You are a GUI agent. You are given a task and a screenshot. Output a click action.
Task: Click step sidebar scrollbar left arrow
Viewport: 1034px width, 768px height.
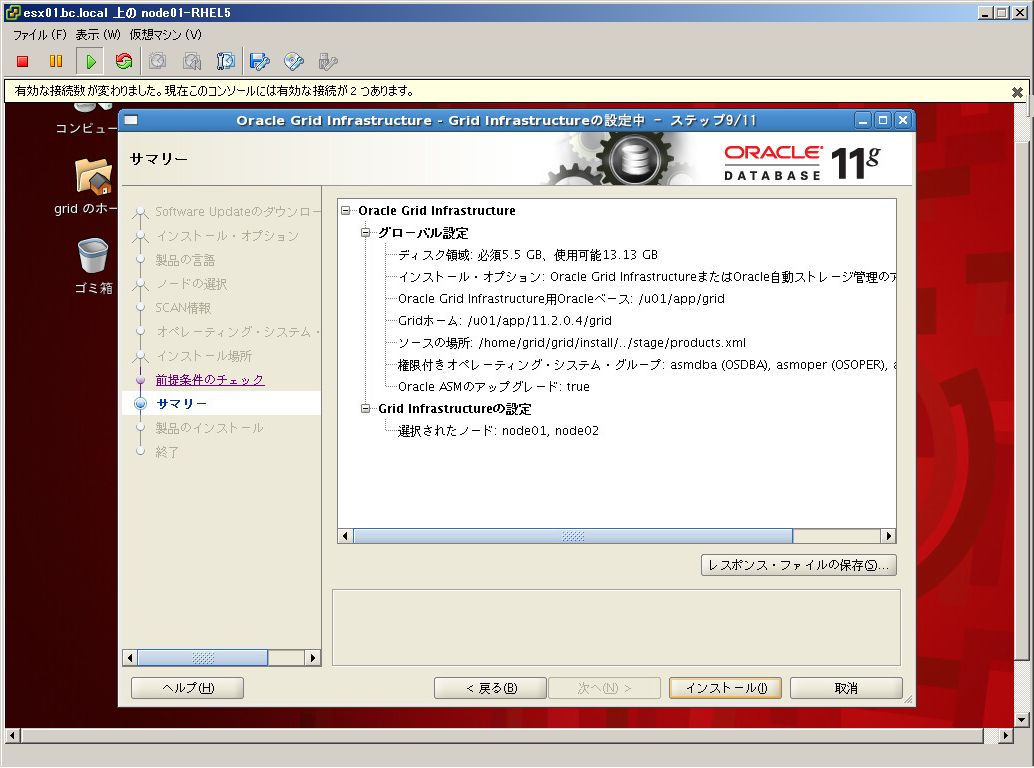click(130, 657)
